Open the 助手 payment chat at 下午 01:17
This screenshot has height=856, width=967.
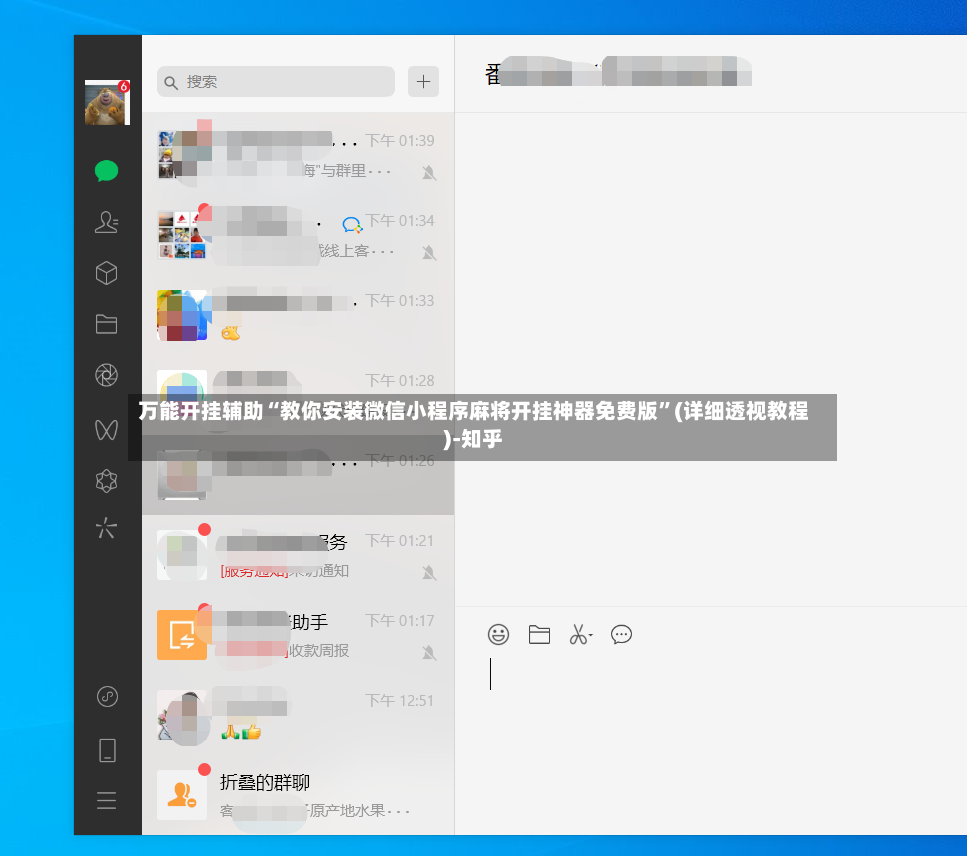[298, 635]
